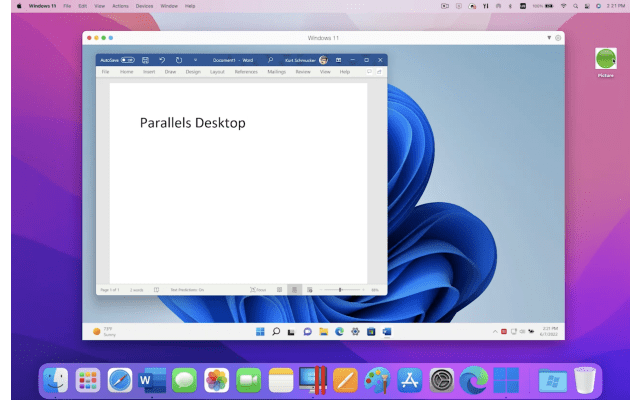Switch to Web Layout view icon
Image resolution: width=640 pixels, height=400 pixels.
click(310, 290)
